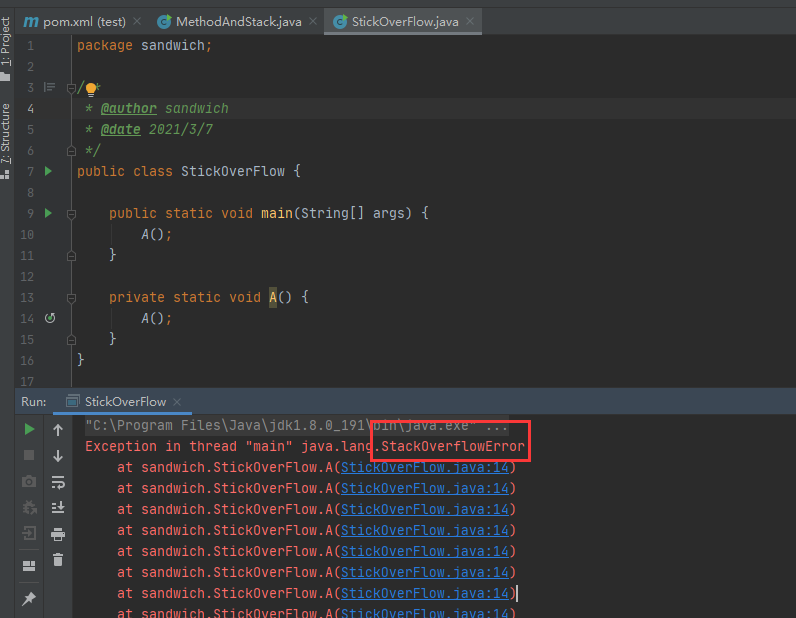Click the doc comment gutter icon on line 3
The image size is (796, 618).
49,87
